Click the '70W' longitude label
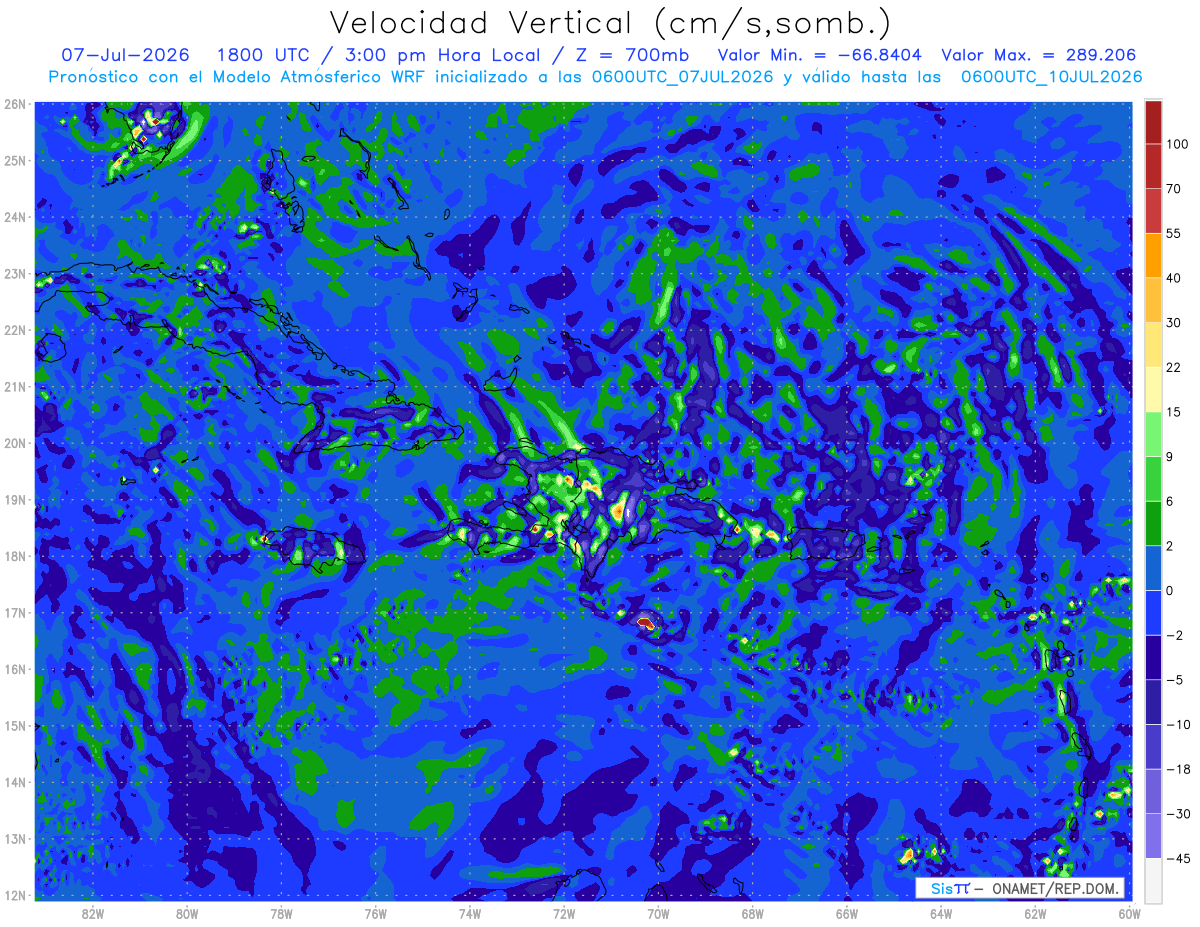The height and width of the screenshot is (927, 1200). pyautogui.click(x=658, y=913)
